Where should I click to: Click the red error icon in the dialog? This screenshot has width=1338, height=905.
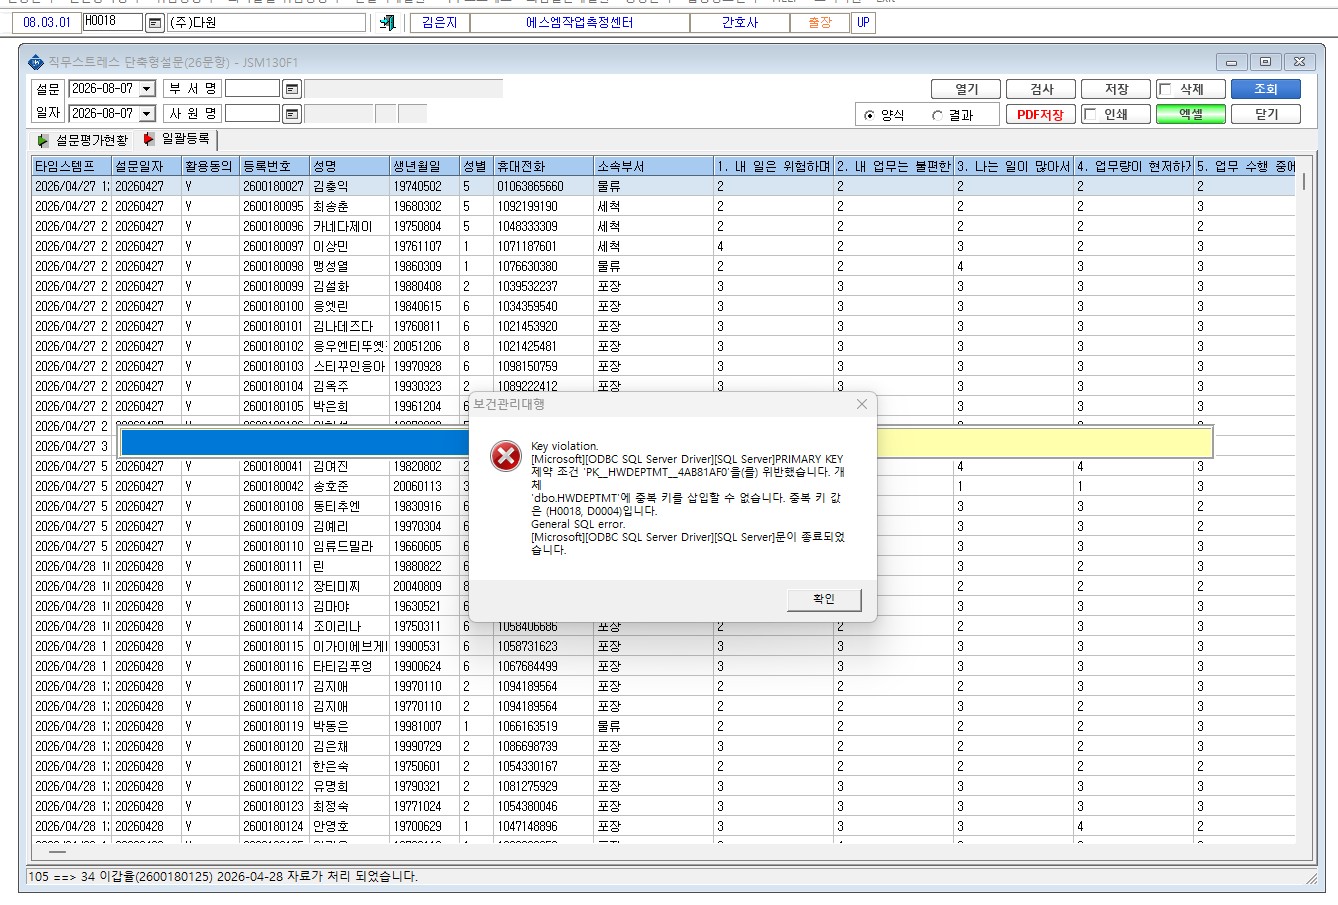pos(506,457)
